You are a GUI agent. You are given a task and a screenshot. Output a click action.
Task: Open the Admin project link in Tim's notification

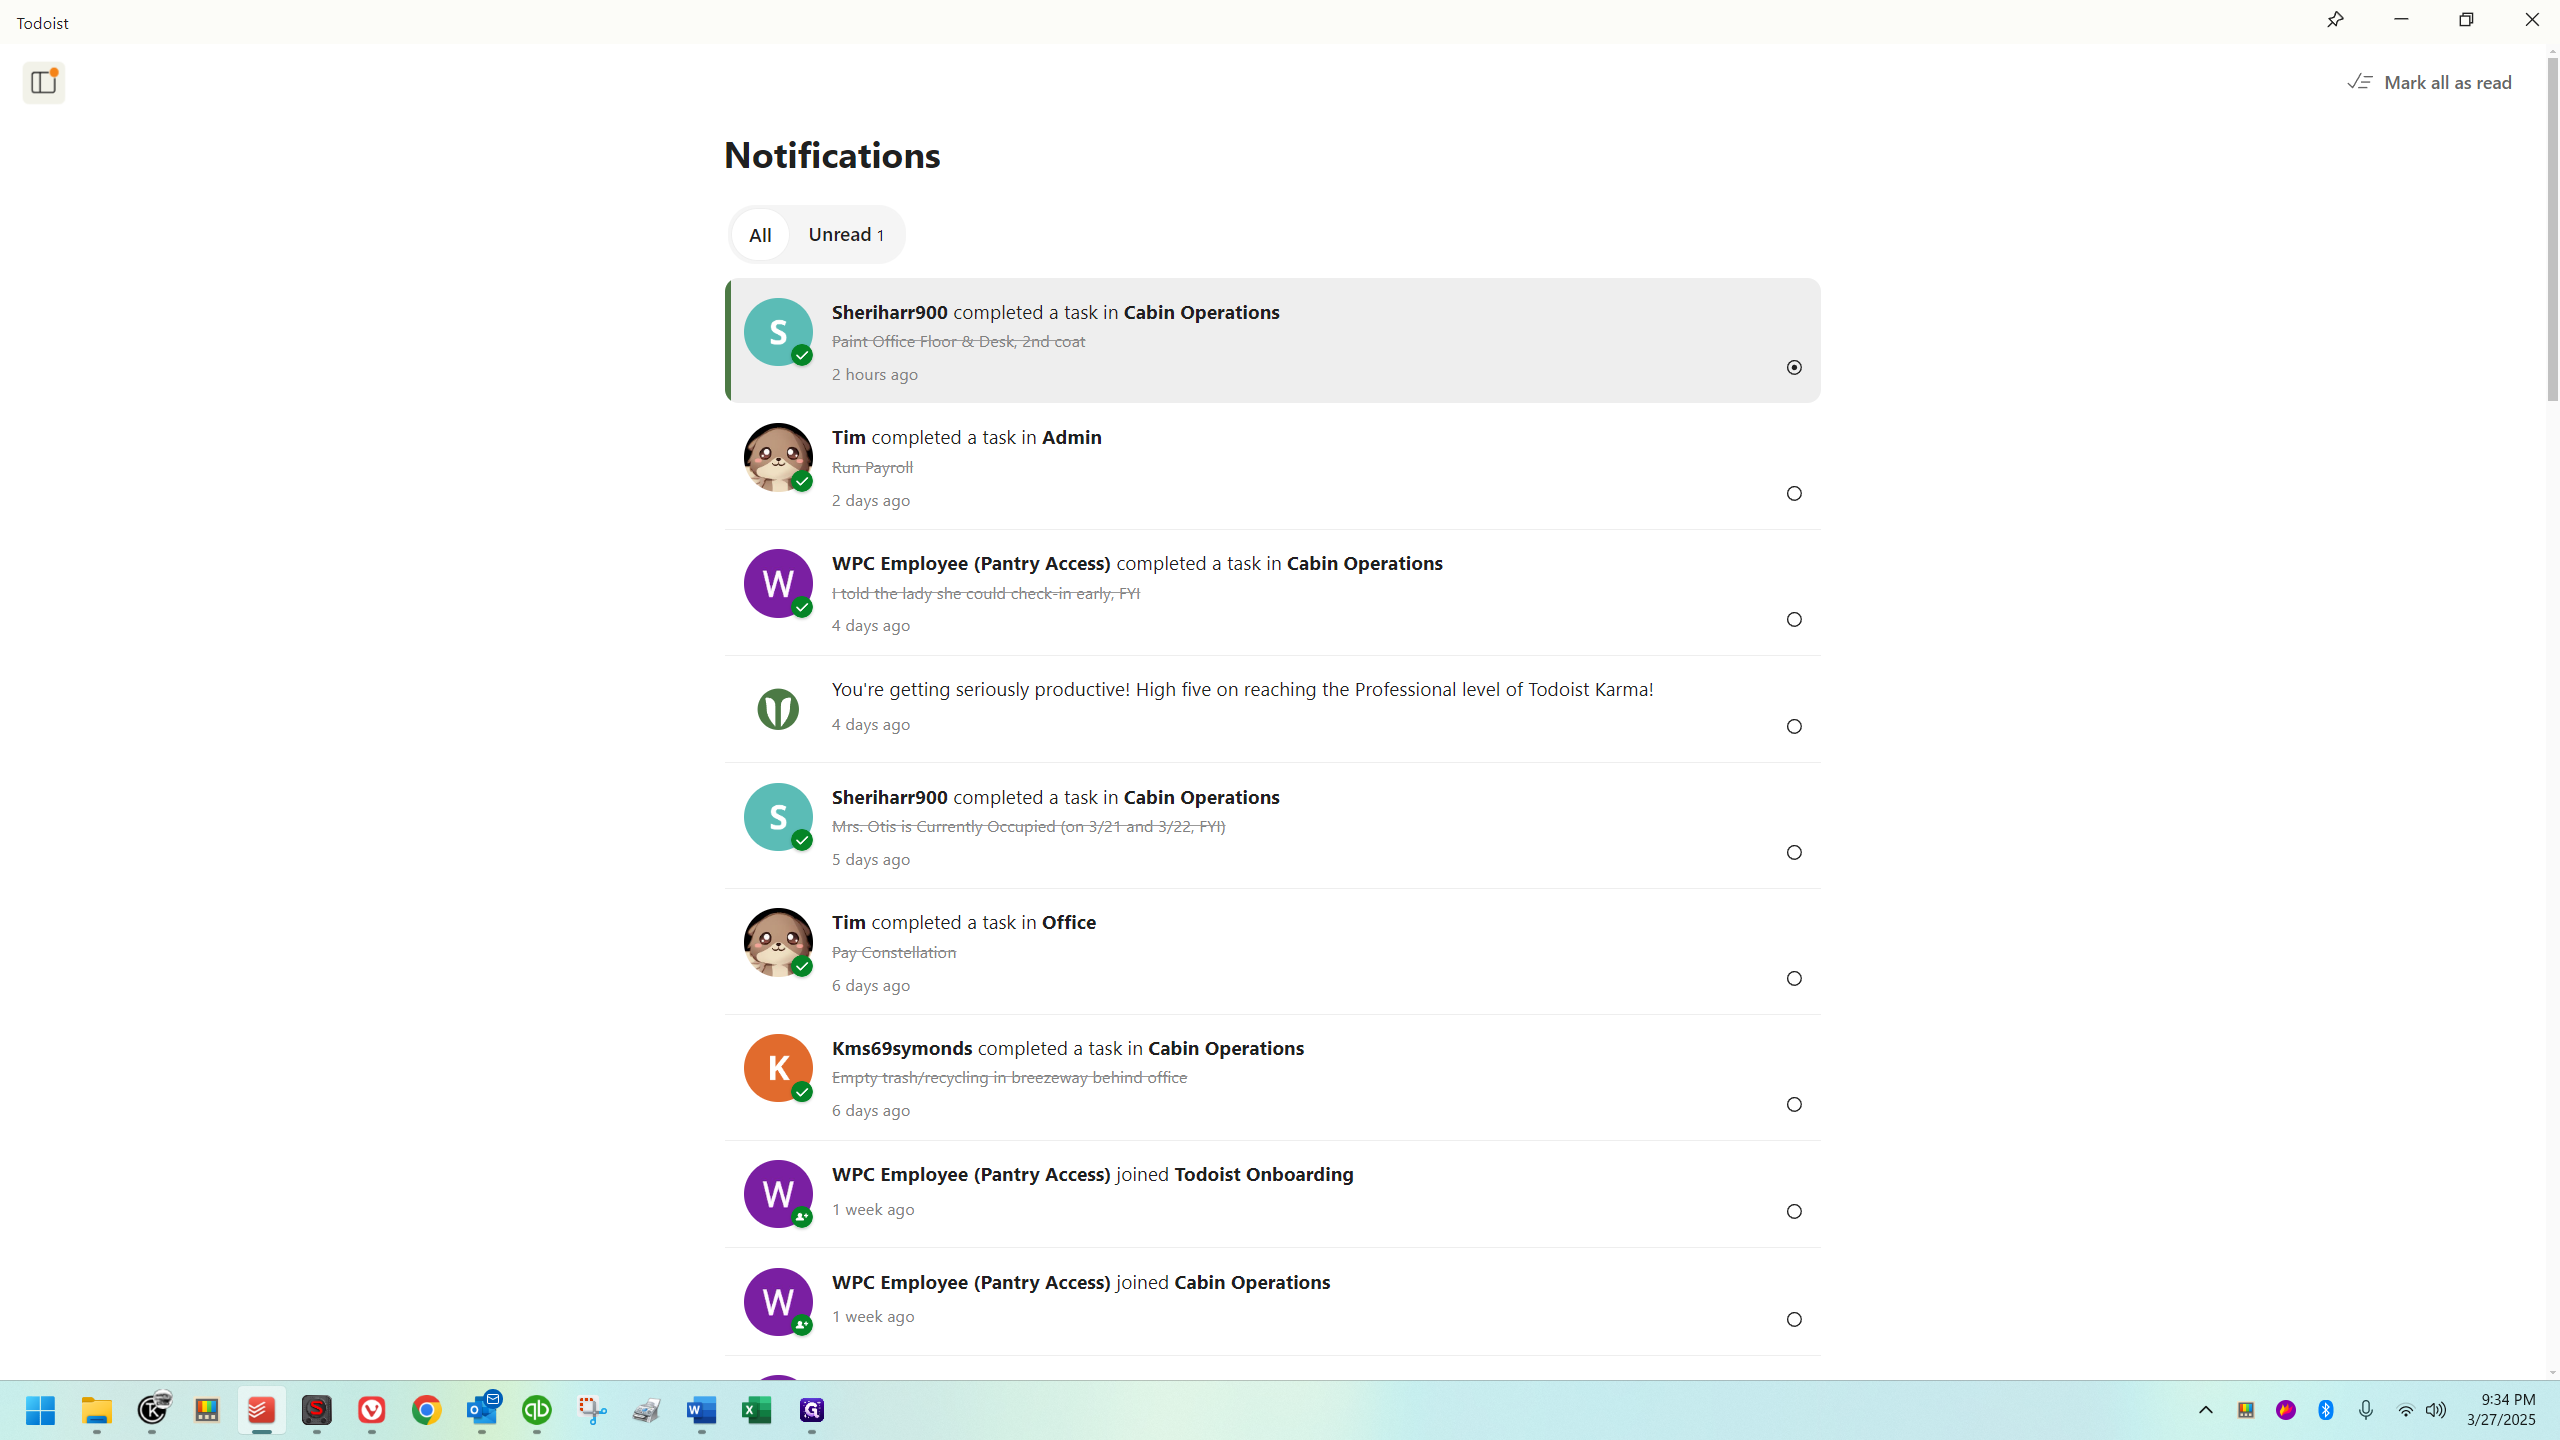click(1071, 437)
